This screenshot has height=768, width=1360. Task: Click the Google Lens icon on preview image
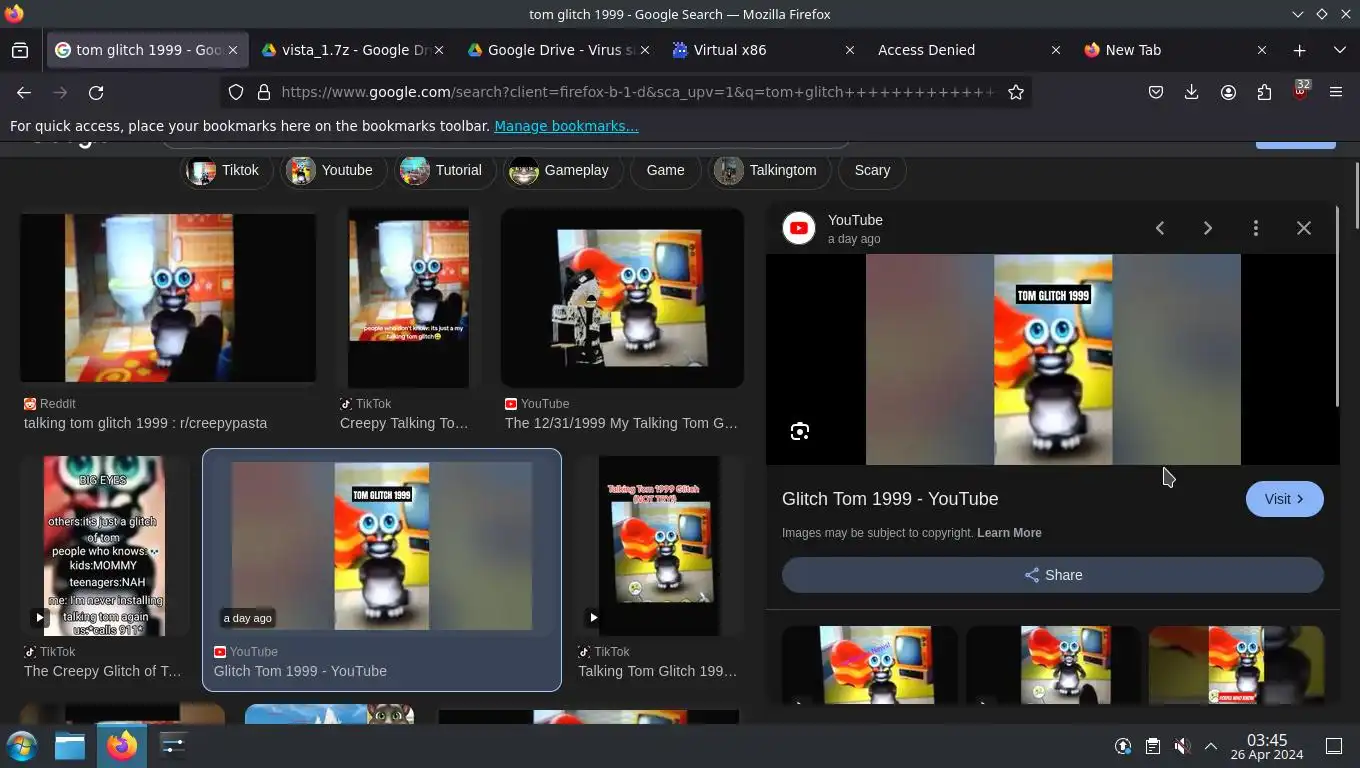[800, 431]
